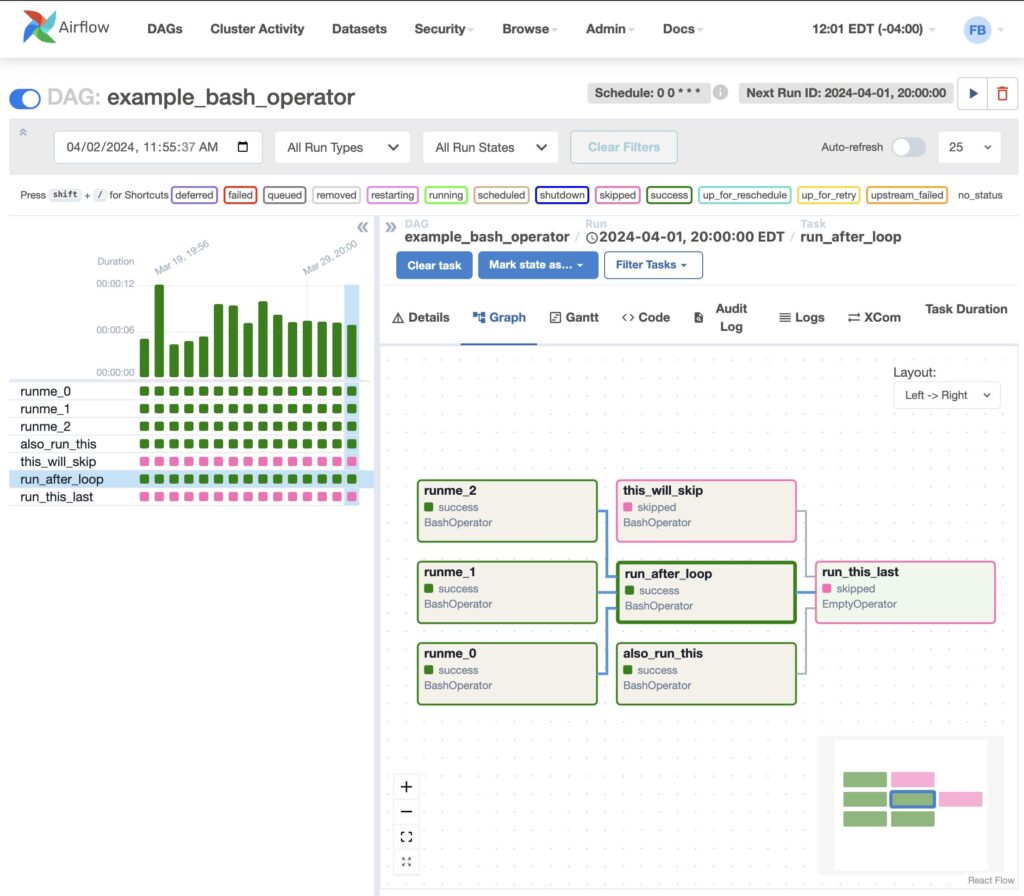1024x896 pixels.
Task: Change graph layout via the Left -> Right dropdown
Action: pyautogui.click(x=946, y=395)
